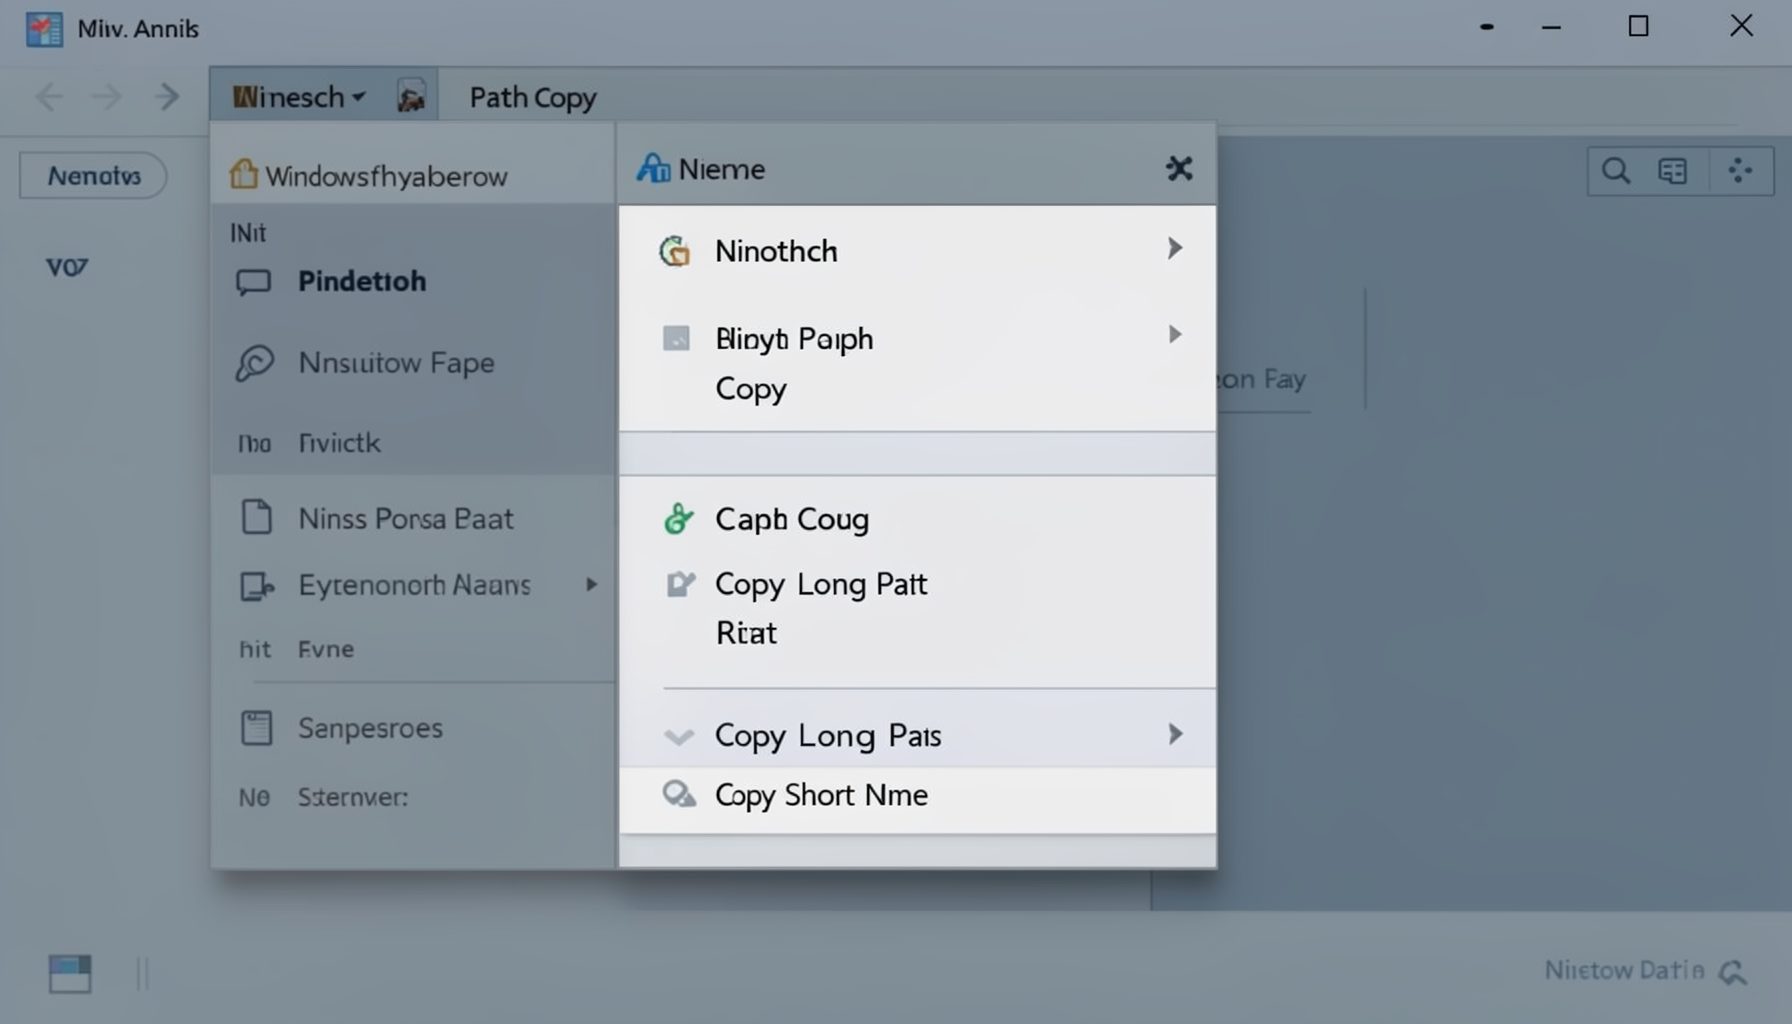
Task: Expand the Copy Long Pais arrow
Action: (1175, 735)
